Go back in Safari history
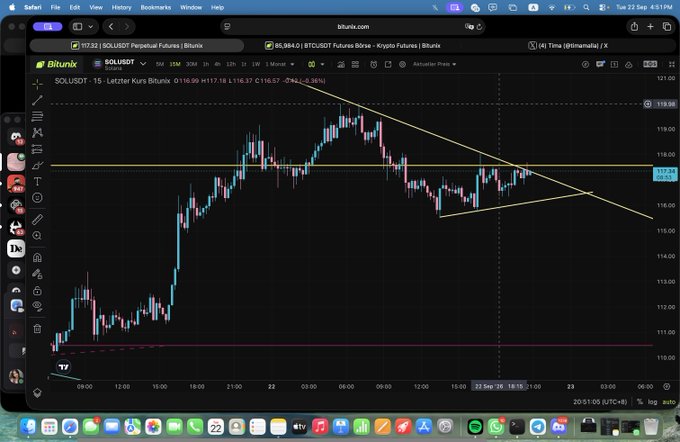Image resolution: width=680 pixels, height=442 pixels. [111, 26]
